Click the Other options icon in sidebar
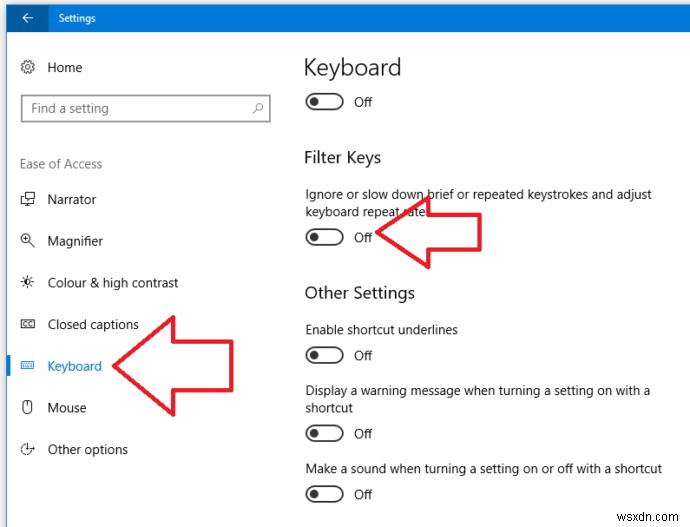 (x=27, y=449)
